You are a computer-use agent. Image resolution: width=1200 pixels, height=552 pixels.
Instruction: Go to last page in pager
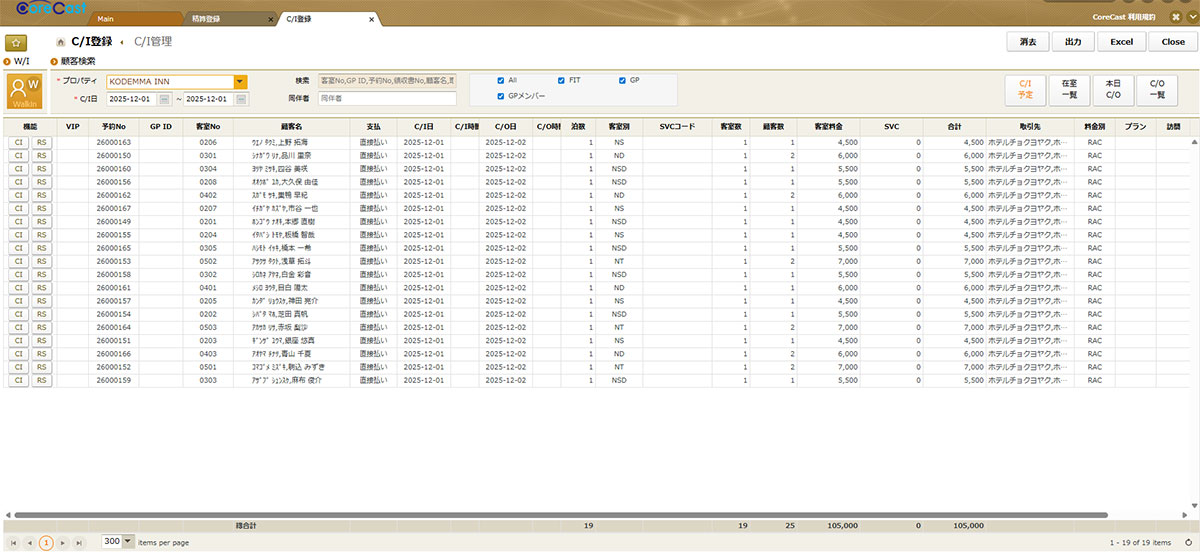click(78, 542)
